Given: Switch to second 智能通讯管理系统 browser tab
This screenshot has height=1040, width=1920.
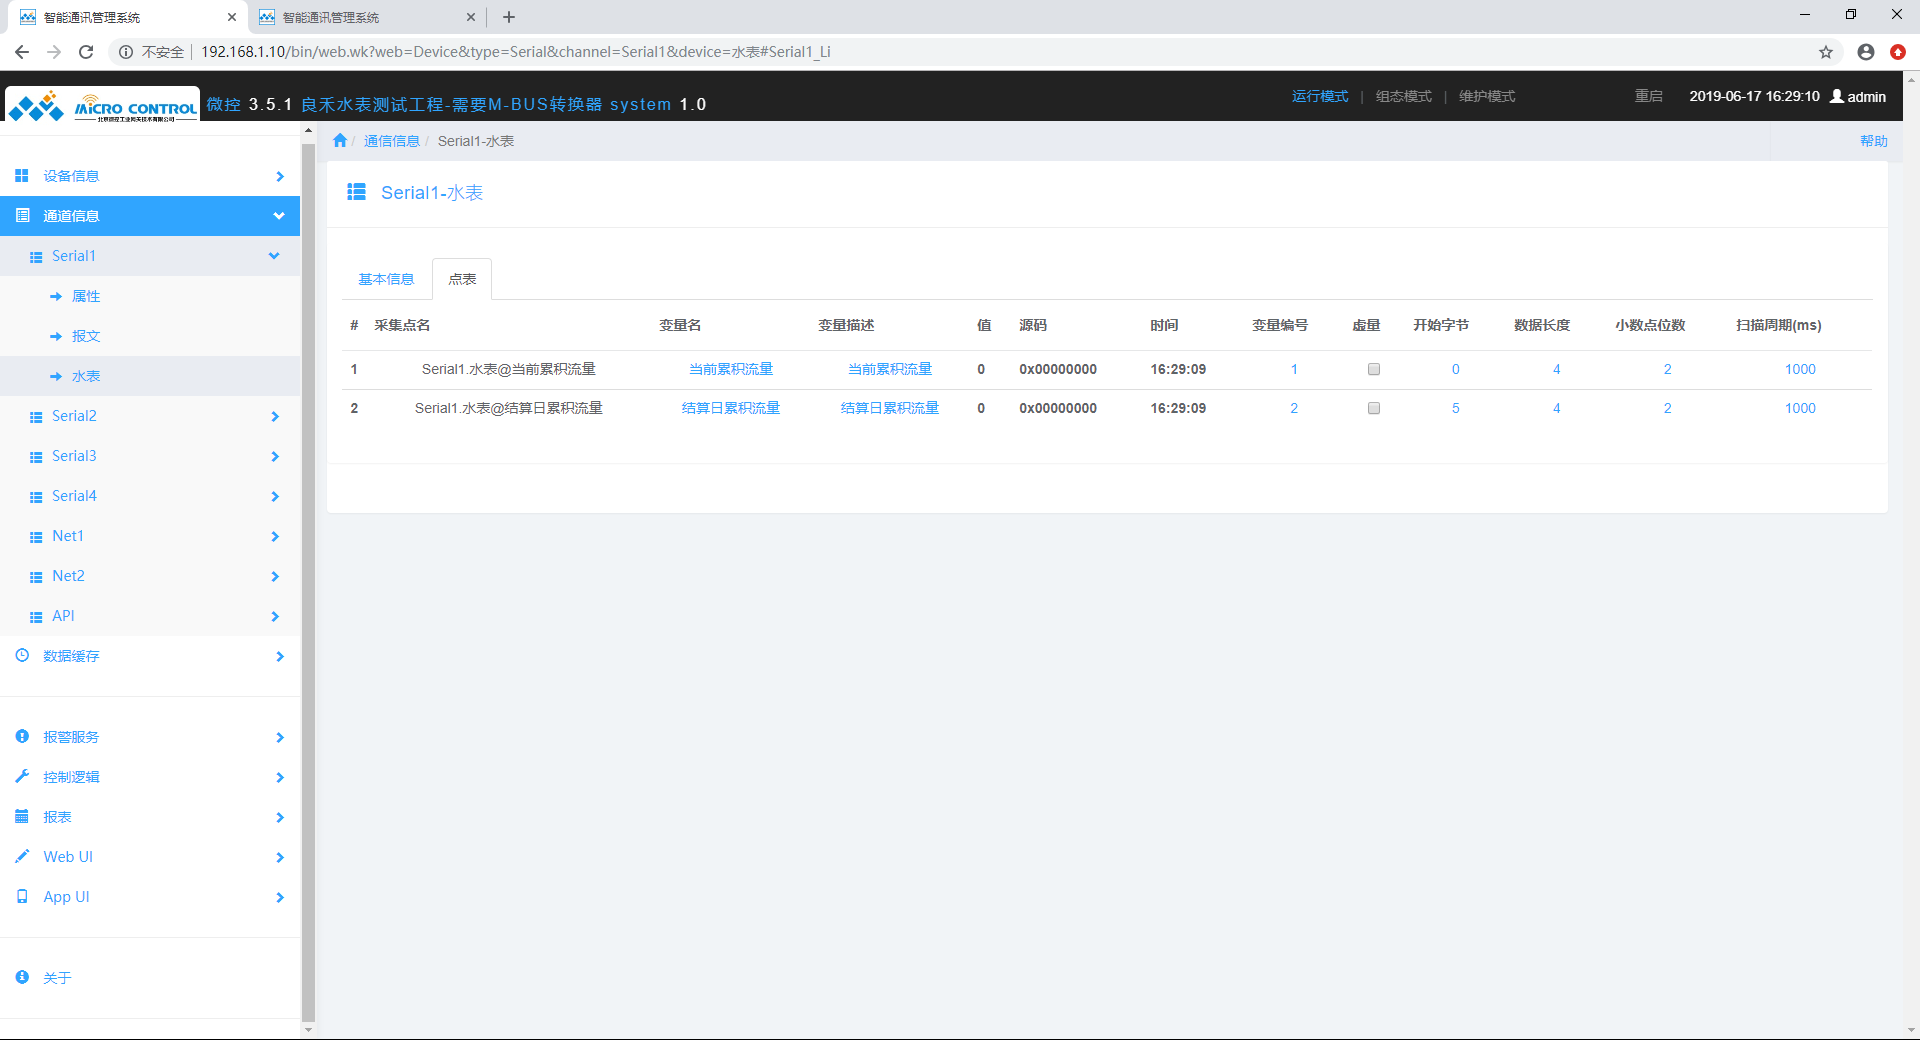Looking at the screenshot, I should coord(365,17).
